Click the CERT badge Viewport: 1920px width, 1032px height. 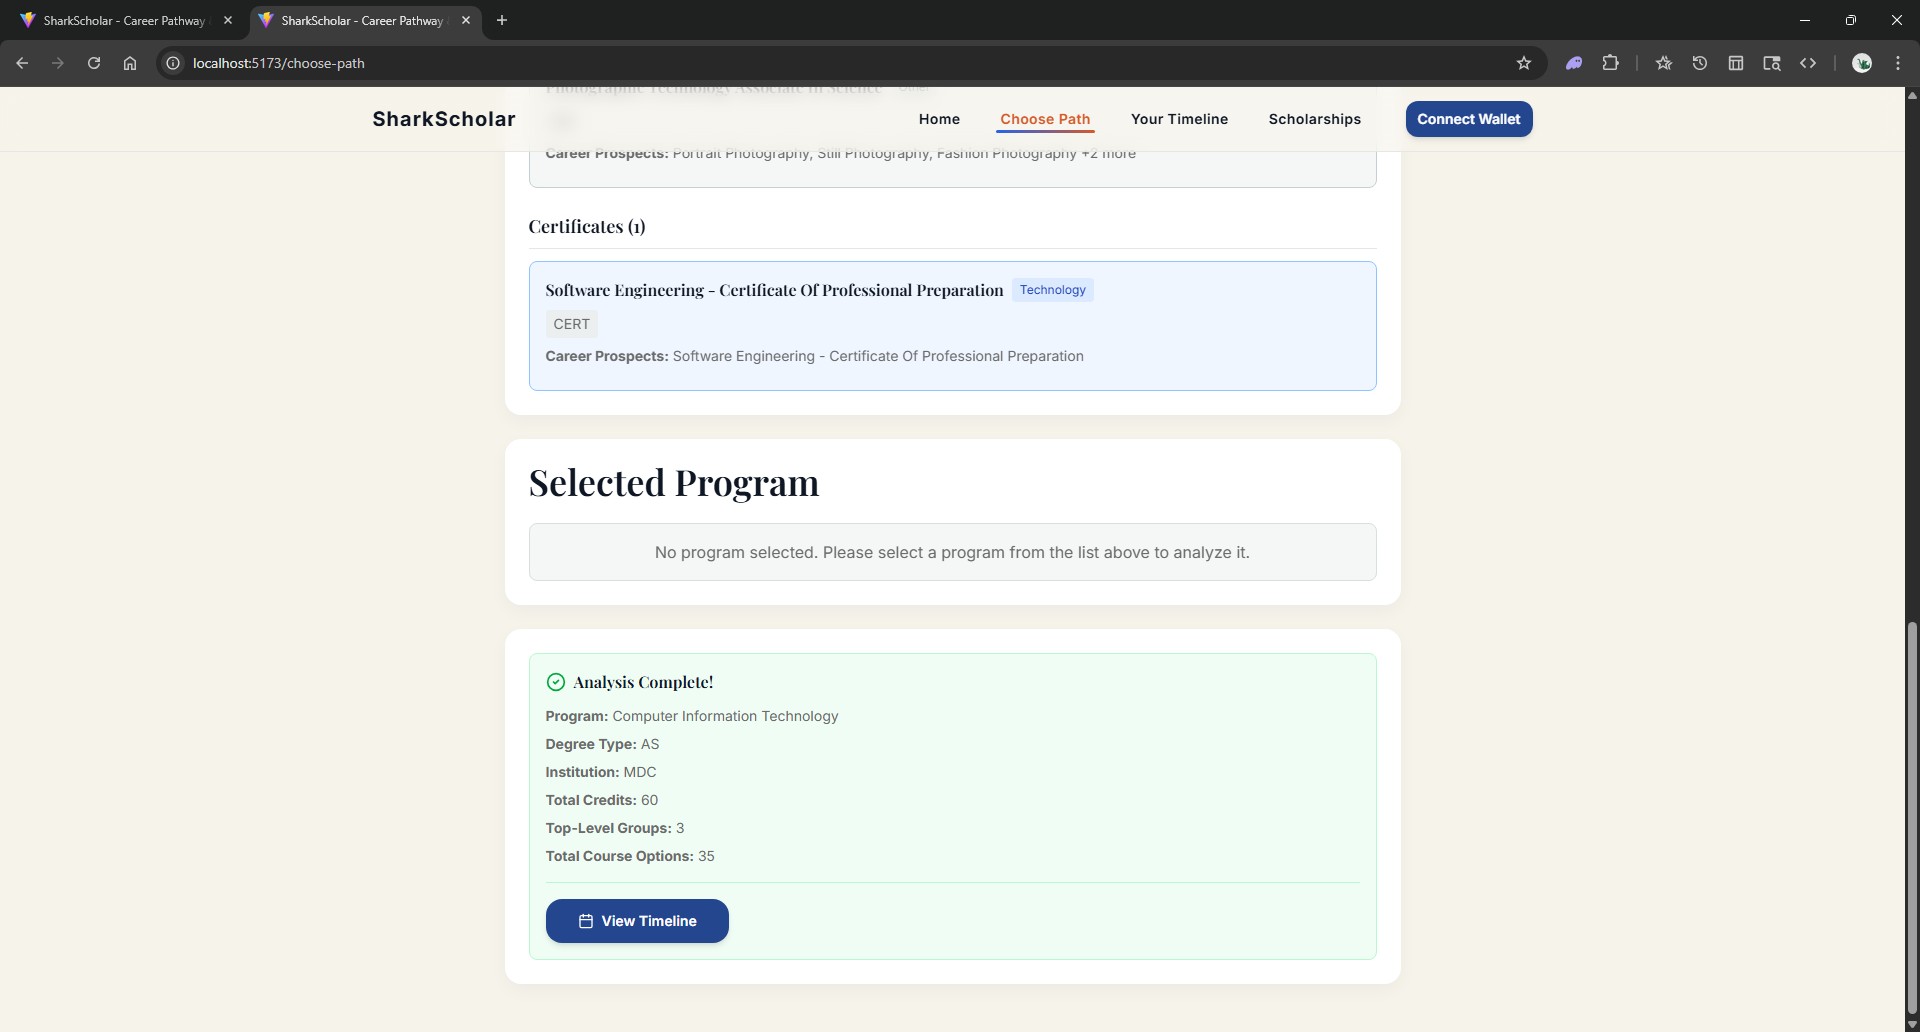click(x=571, y=324)
